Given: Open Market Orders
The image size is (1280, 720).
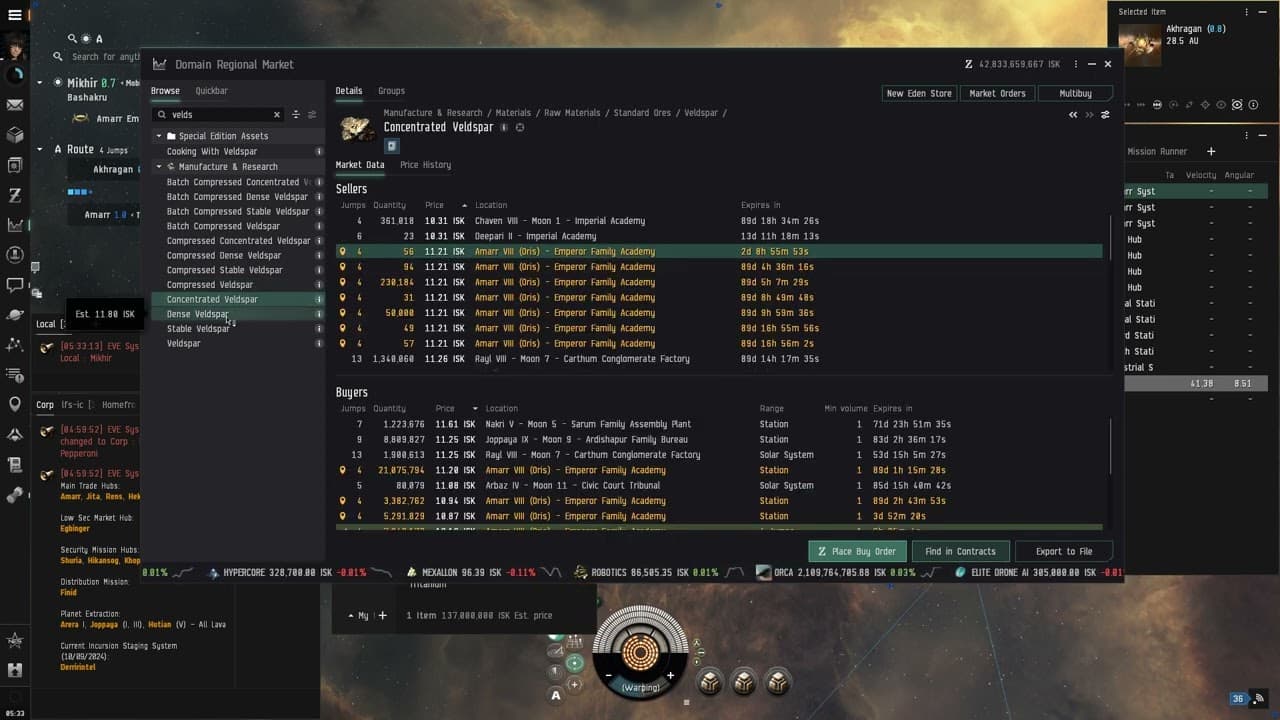Looking at the screenshot, I should coord(997,94).
